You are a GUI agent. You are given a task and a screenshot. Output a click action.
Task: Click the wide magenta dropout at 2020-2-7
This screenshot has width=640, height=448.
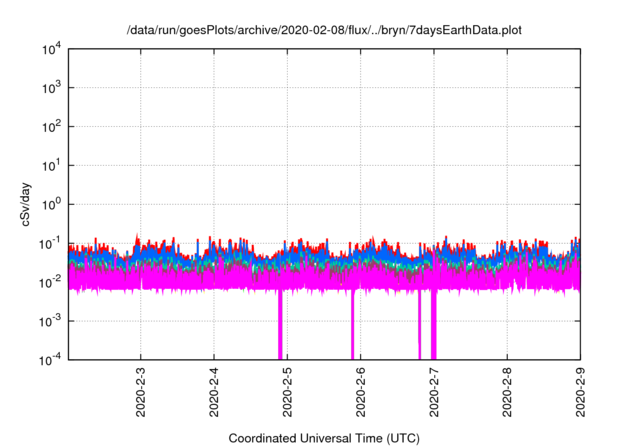coord(434,325)
